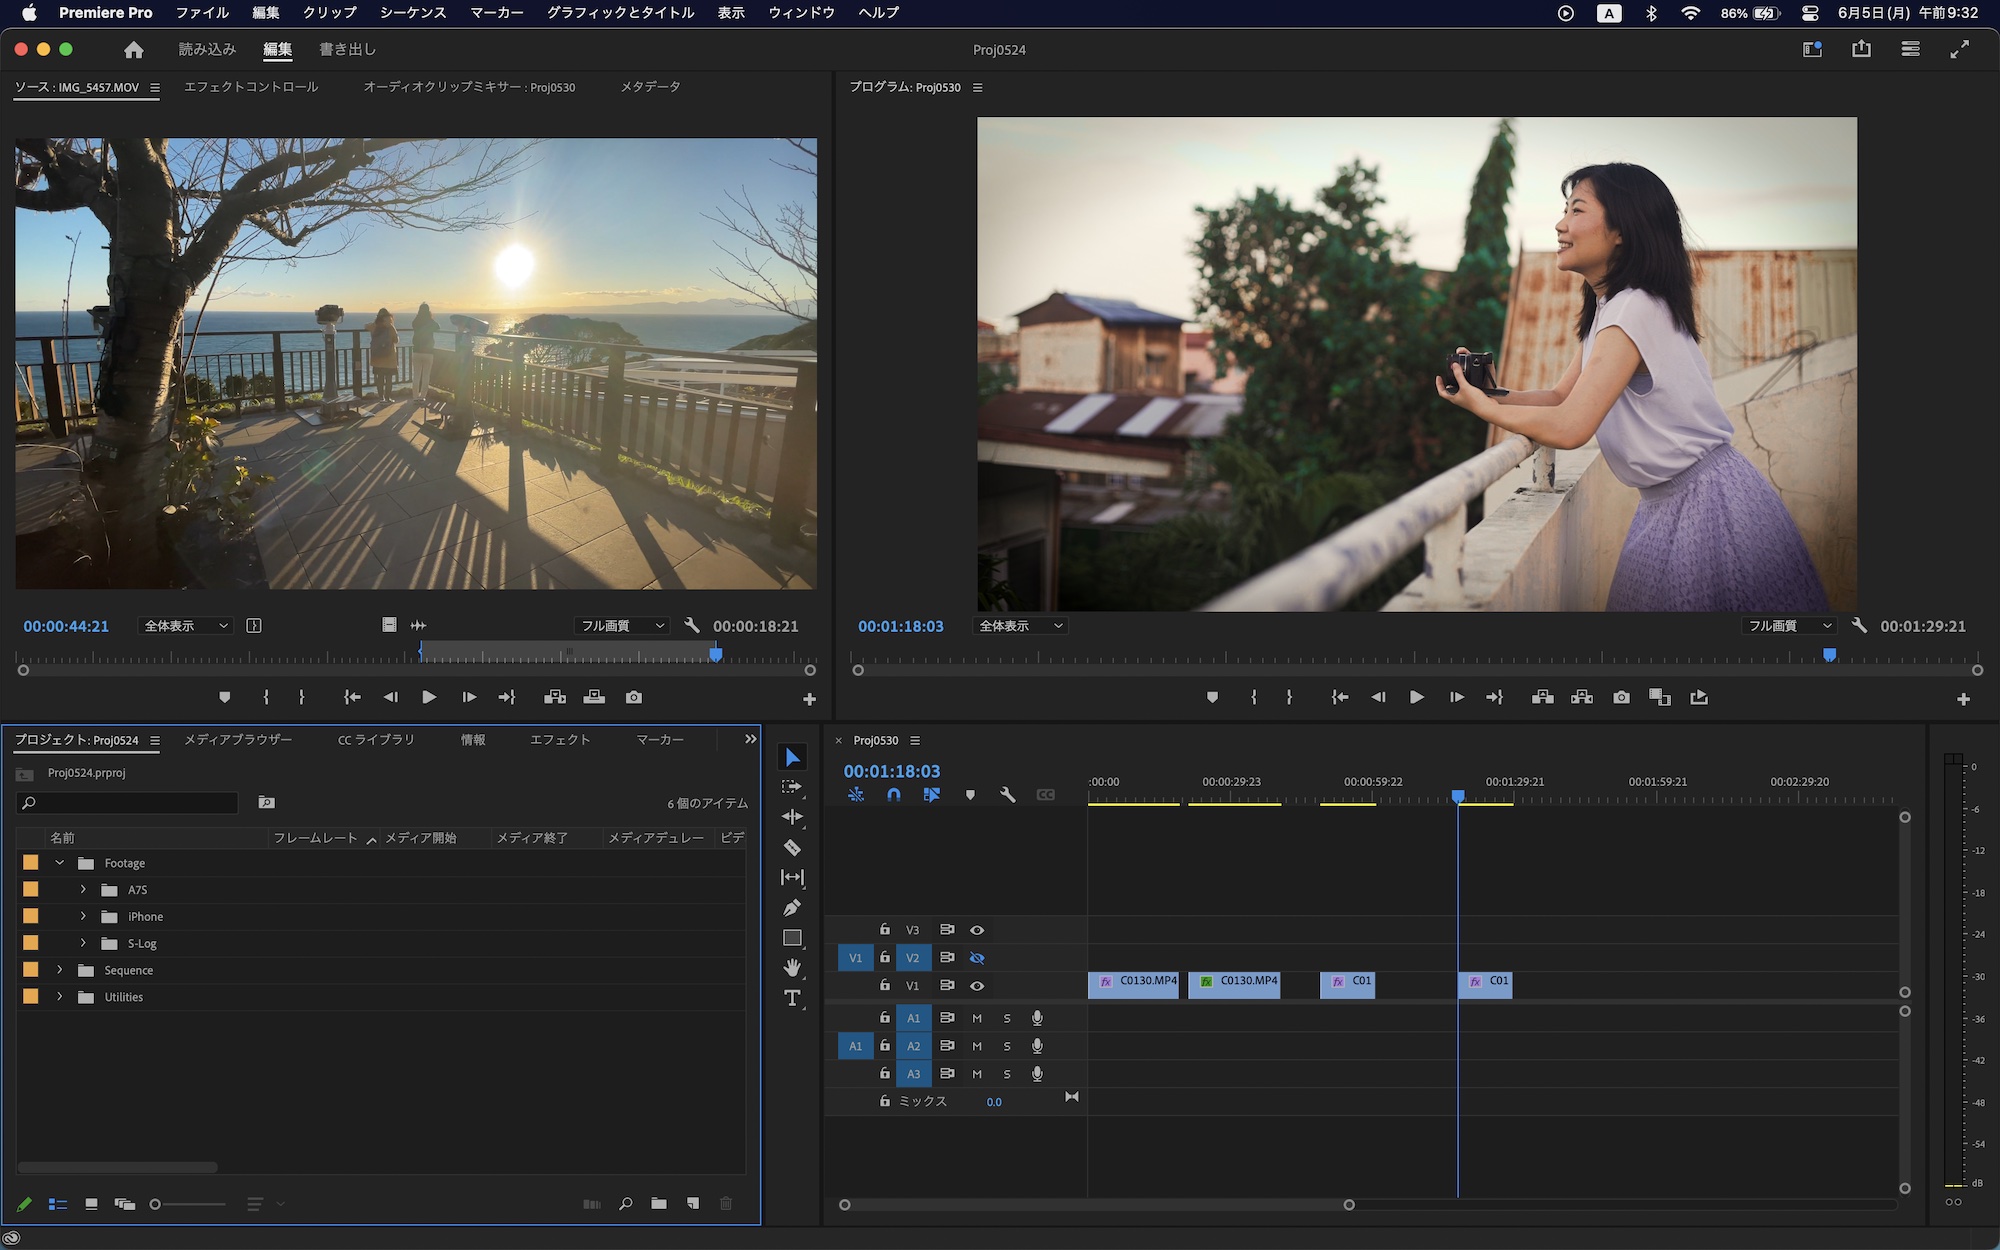
Task: Open the シーケンス menu
Action: tap(411, 12)
